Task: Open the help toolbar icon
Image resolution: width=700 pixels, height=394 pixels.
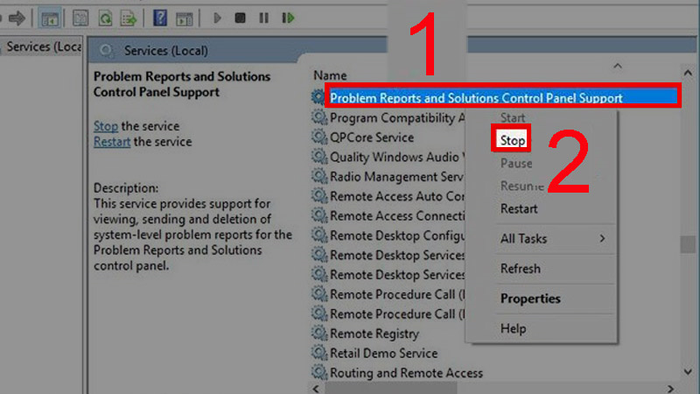Action: [x=160, y=18]
